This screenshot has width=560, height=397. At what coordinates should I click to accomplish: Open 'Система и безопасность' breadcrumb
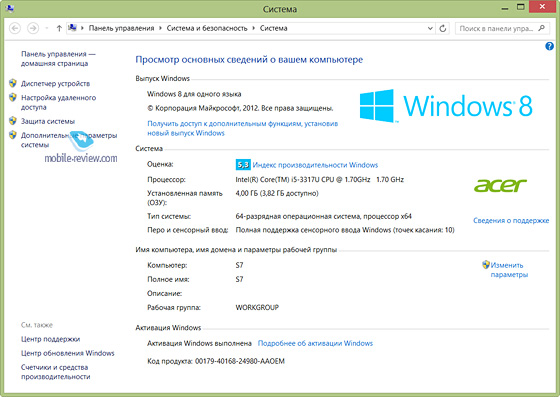(x=207, y=28)
